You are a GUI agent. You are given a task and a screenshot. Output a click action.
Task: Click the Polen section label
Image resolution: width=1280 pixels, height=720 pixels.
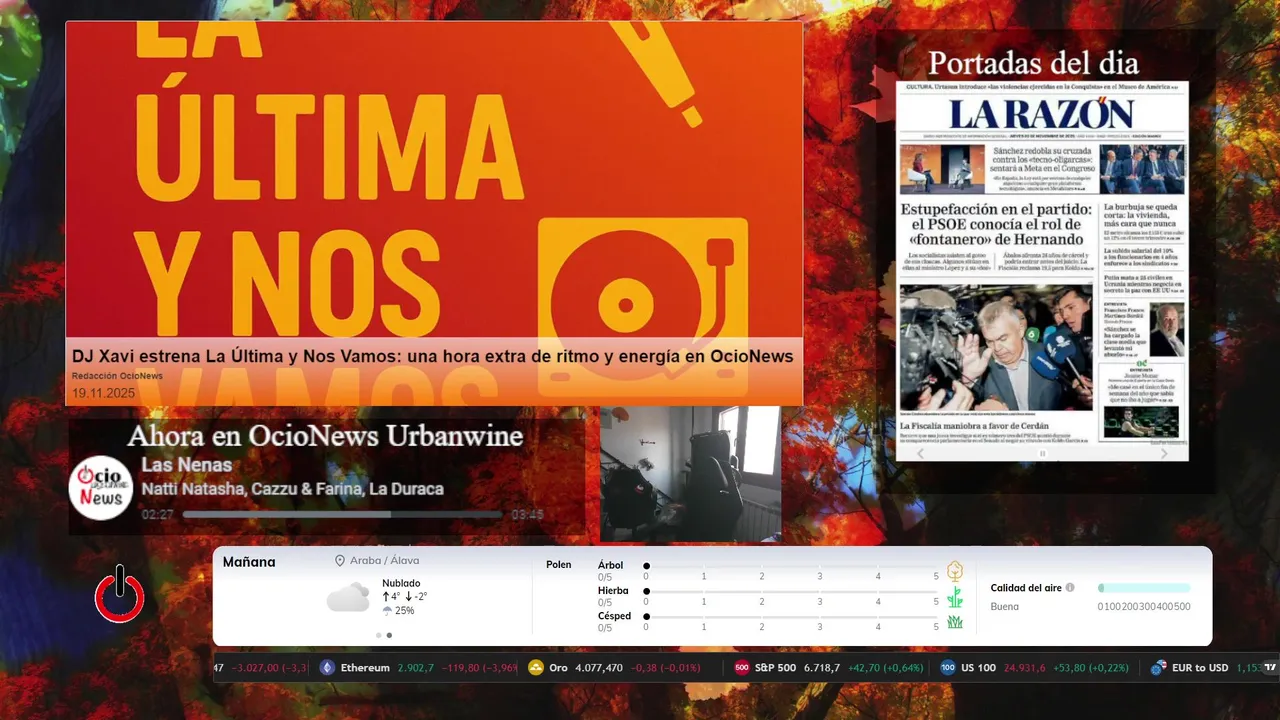tap(559, 565)
